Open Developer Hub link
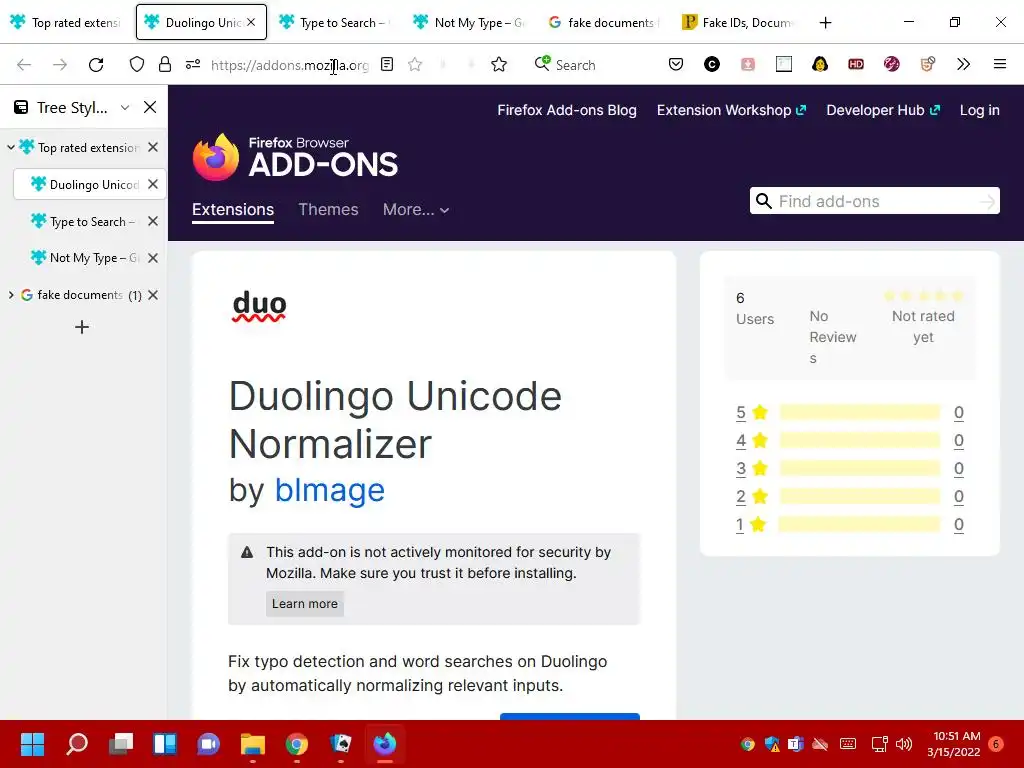 point(883,110)
